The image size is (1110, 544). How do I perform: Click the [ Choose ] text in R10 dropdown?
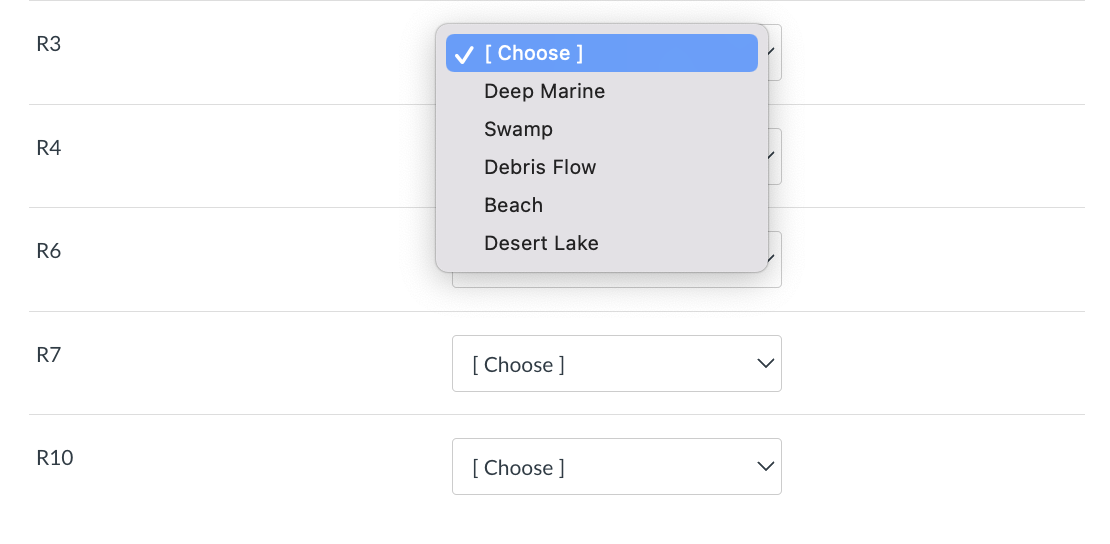tap(518, 467)
